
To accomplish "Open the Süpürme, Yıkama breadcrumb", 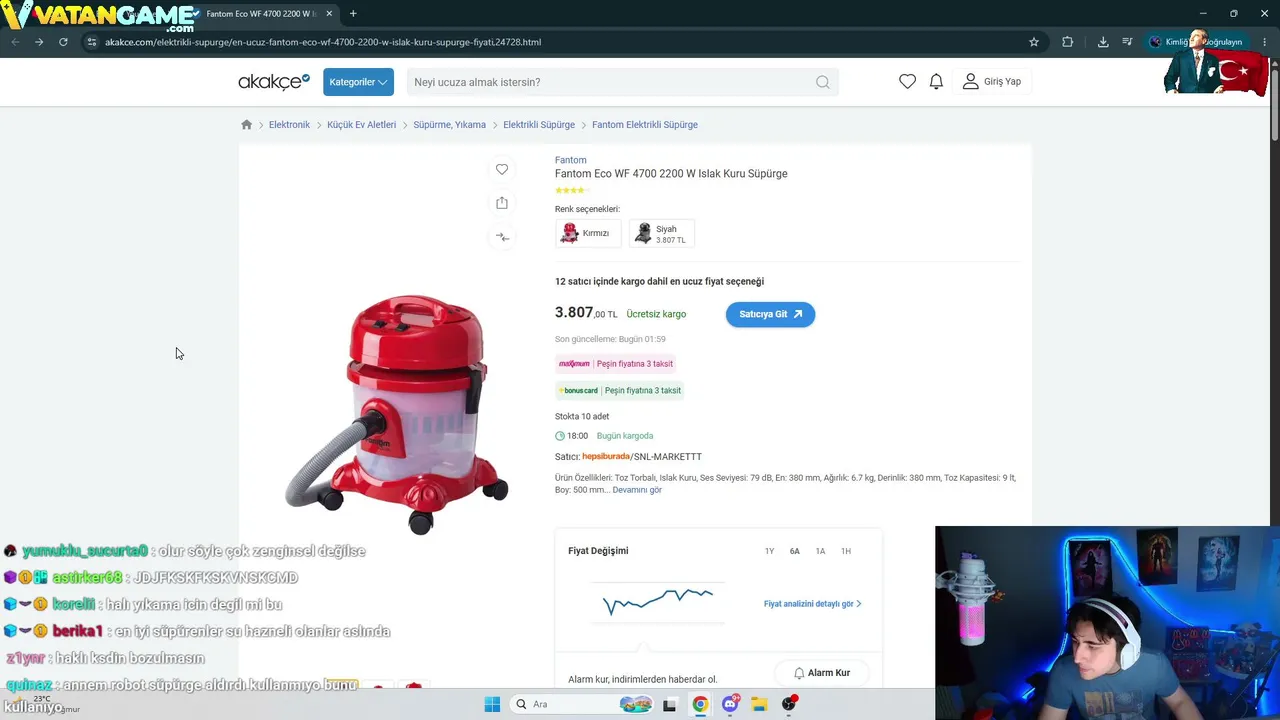I will (x=450, y=125).
